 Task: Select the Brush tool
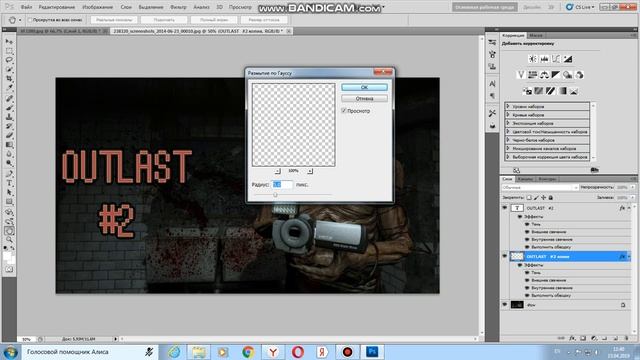(x=9, y=108)
